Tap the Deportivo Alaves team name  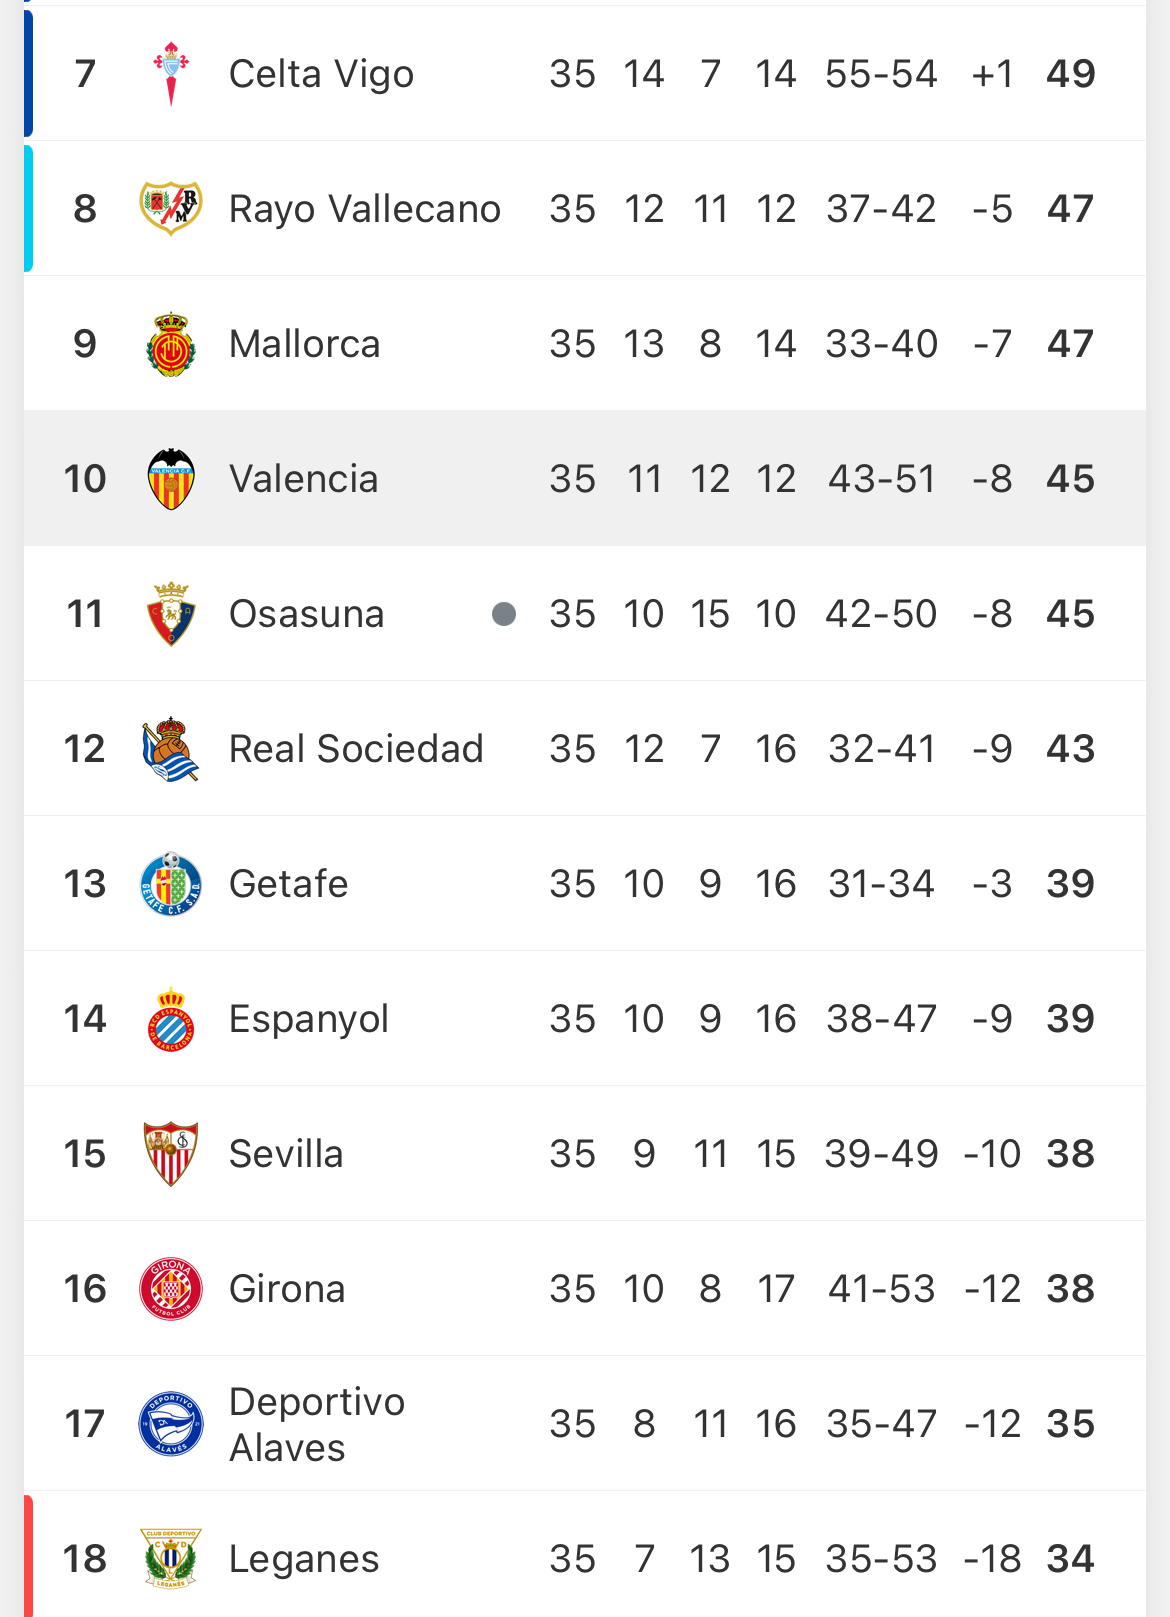coord(317,1424)
